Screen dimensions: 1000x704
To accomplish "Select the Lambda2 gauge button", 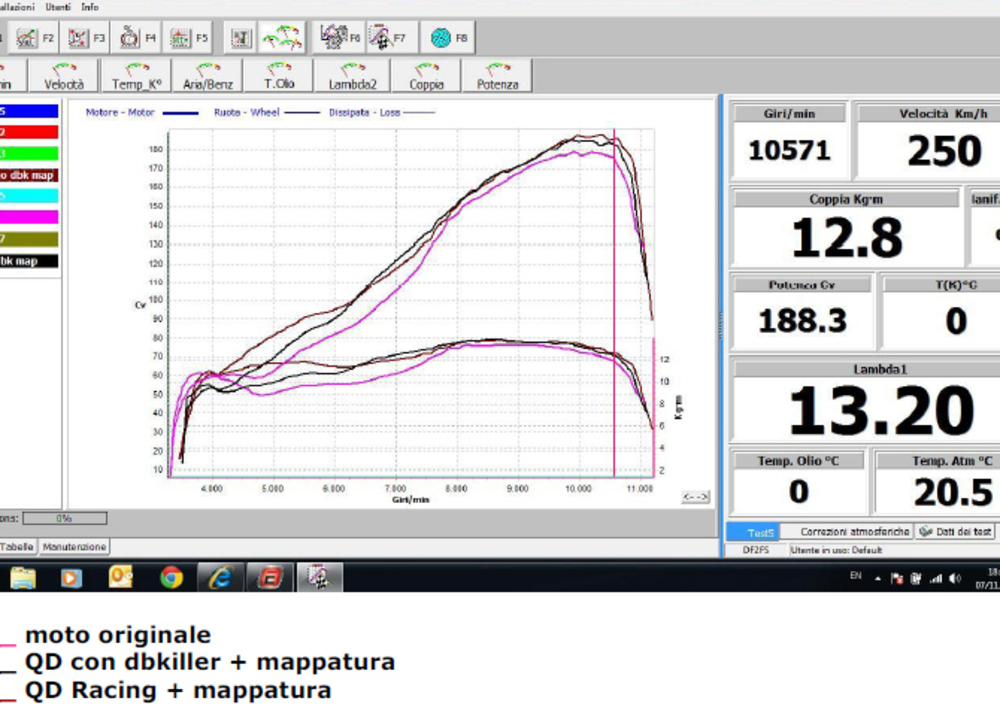I will click(352, 77).
